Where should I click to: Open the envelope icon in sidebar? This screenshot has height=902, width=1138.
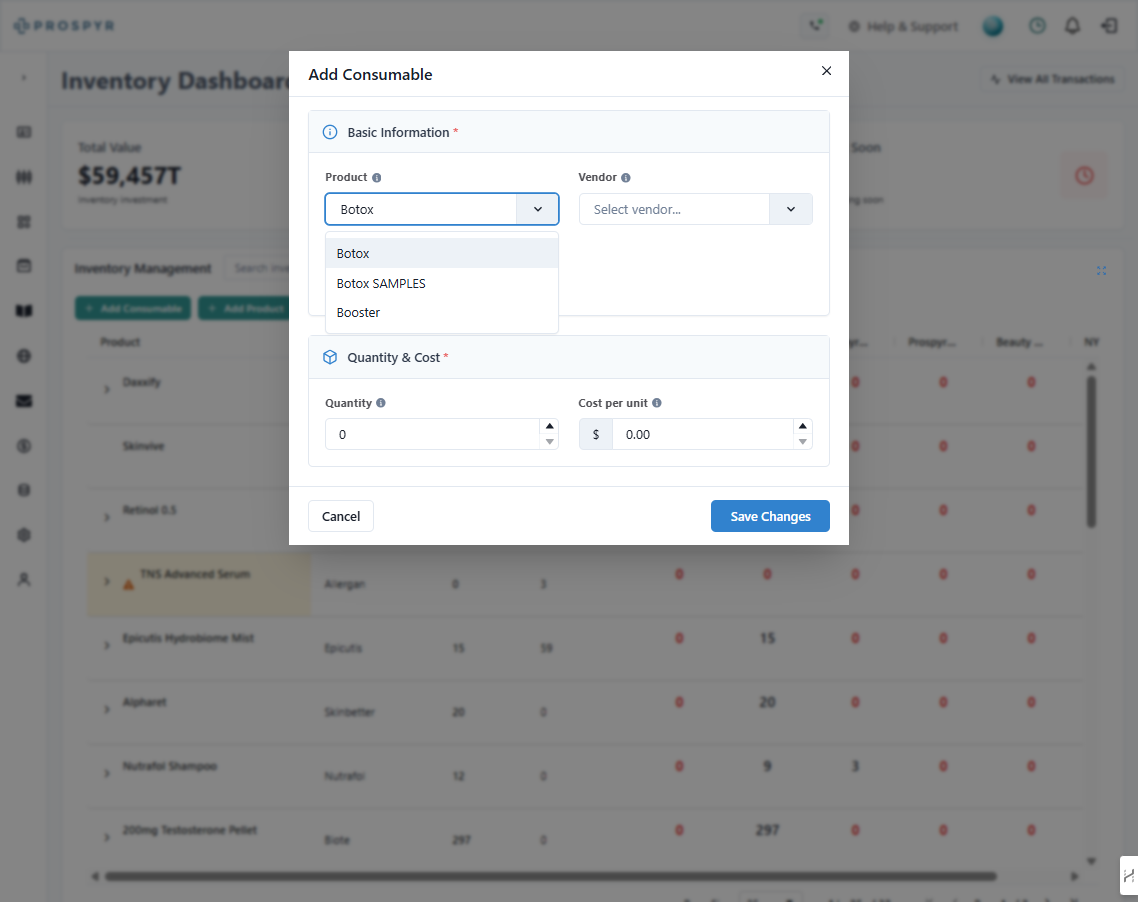tap(24, 401)
